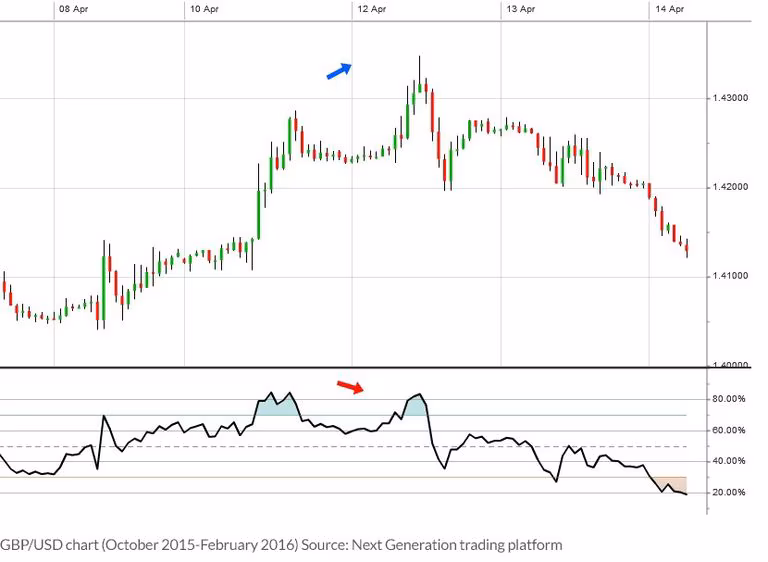768x562 pixels.
Task: Select the 14 Apr date label
Action: click(x=668, y=8)
